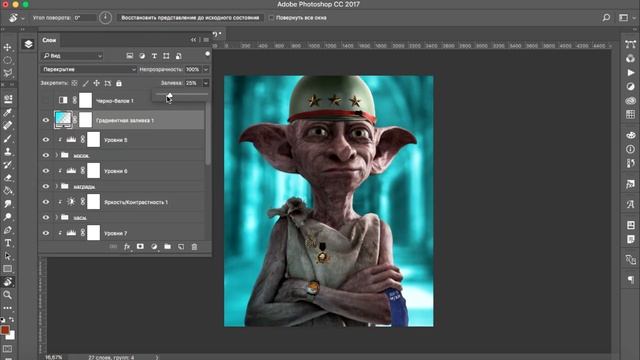The height and width of the screenshot is (360, 640).
Task: Select the Path Selection tool
Action: [x=7, y=256]
